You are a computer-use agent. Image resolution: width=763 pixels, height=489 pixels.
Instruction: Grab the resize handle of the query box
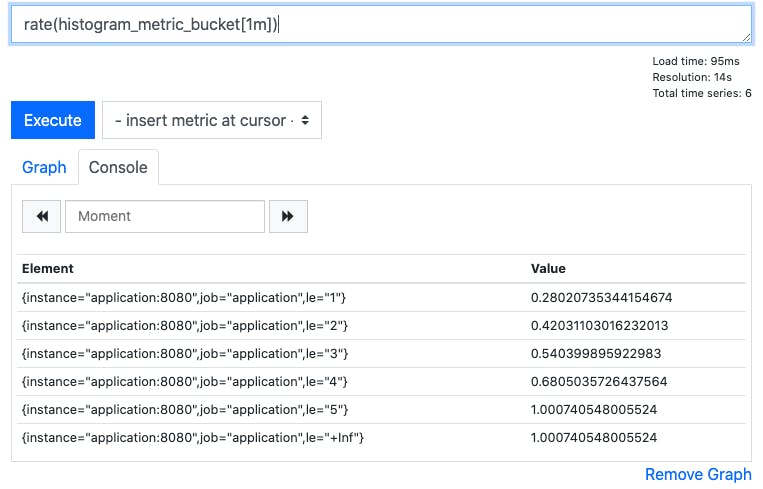(x=746, y=37)
